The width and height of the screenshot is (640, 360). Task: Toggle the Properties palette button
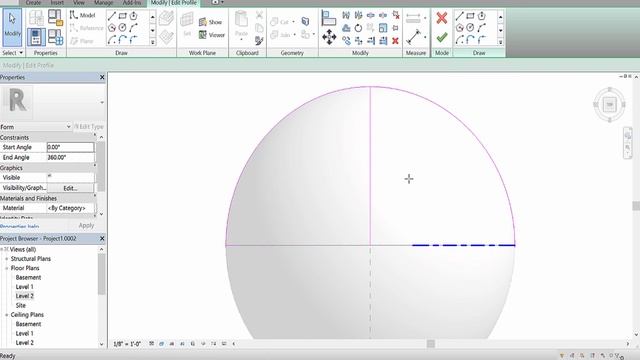(x=36, y=37)
